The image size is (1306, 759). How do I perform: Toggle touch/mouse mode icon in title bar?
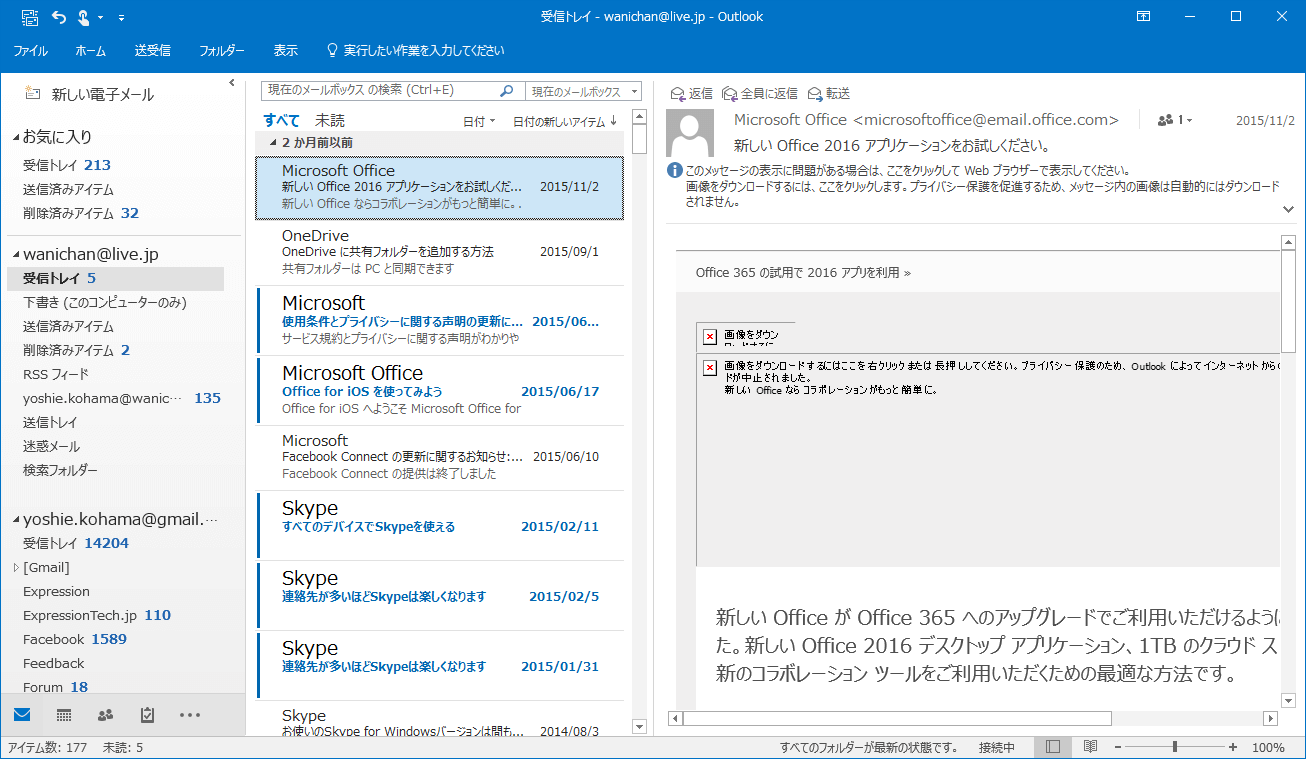[x=84, y=17]
